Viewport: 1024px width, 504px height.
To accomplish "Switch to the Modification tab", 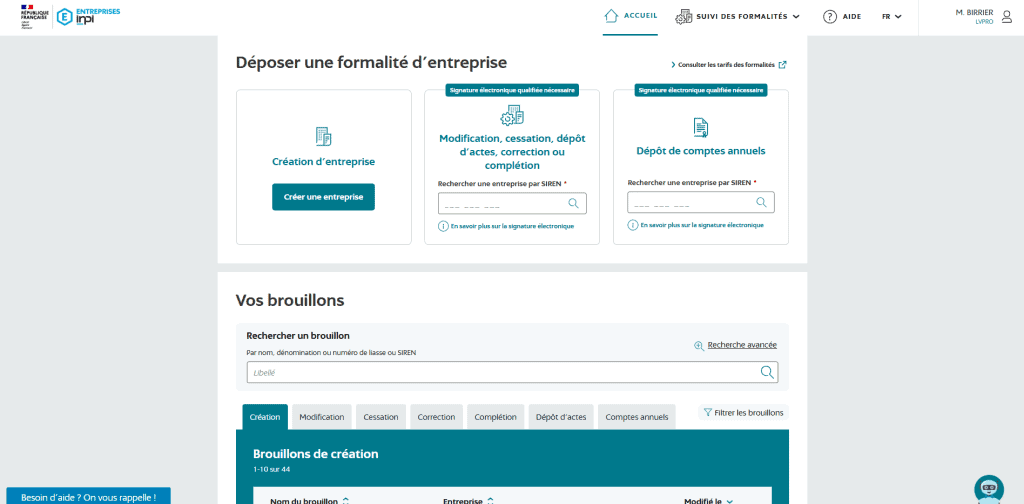I will (x=322, y=417).
